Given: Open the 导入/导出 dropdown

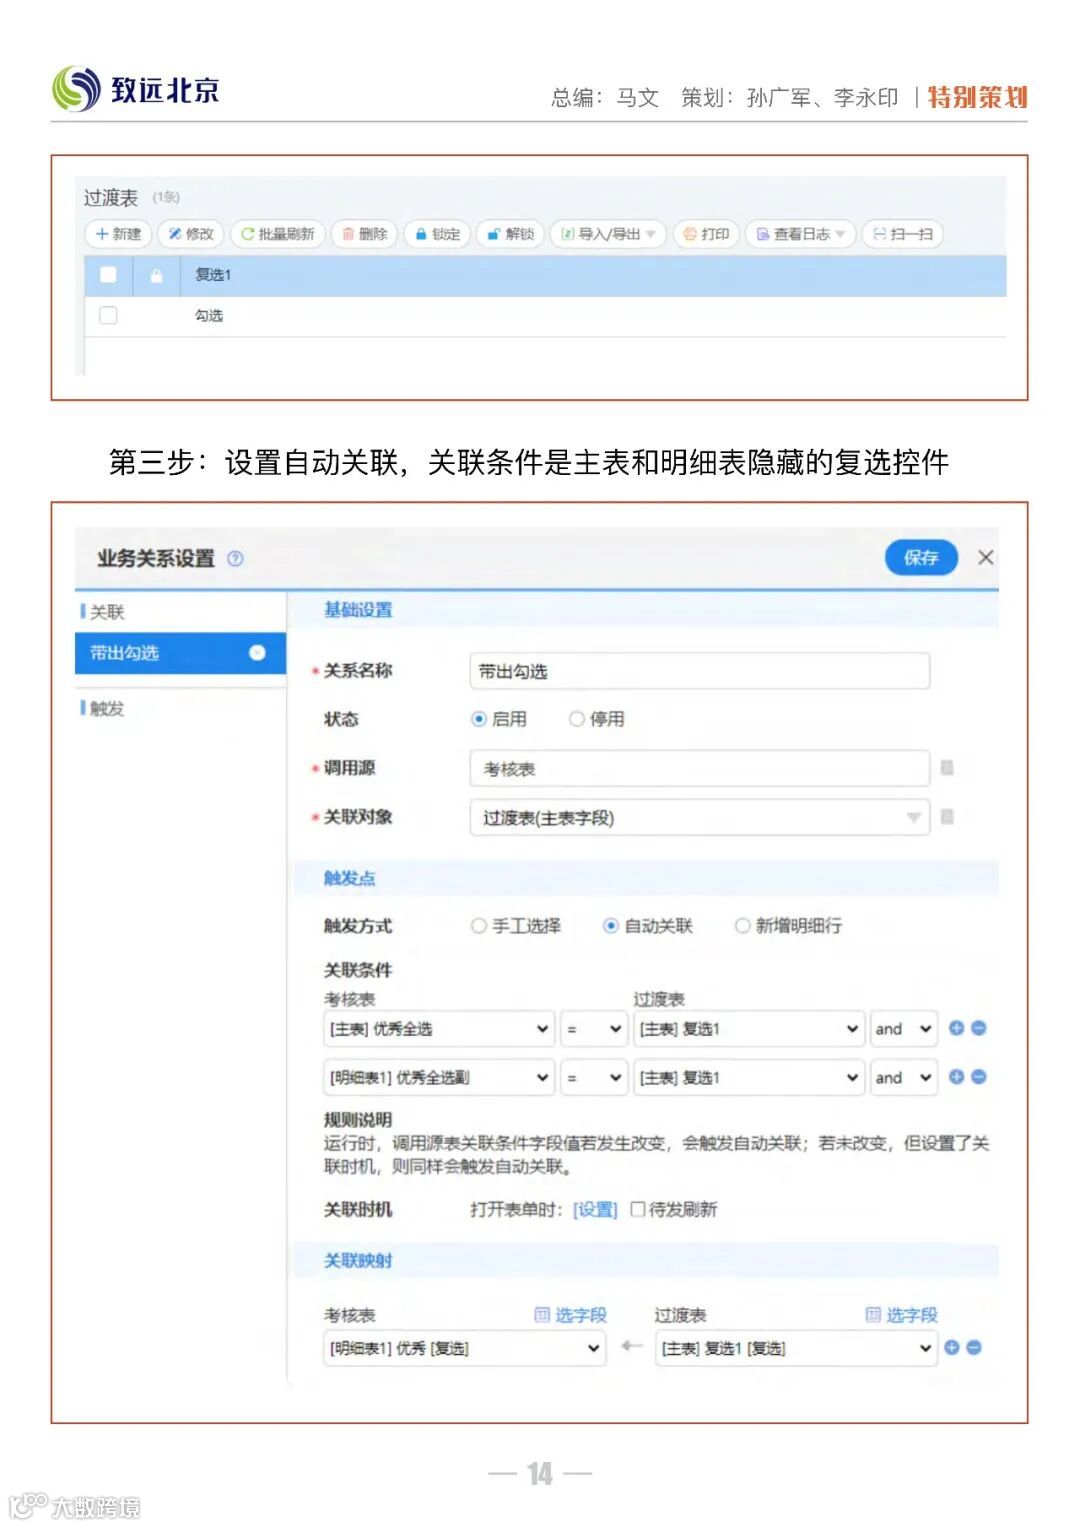Looking at the screenshot, I should [x=608, y=234].
